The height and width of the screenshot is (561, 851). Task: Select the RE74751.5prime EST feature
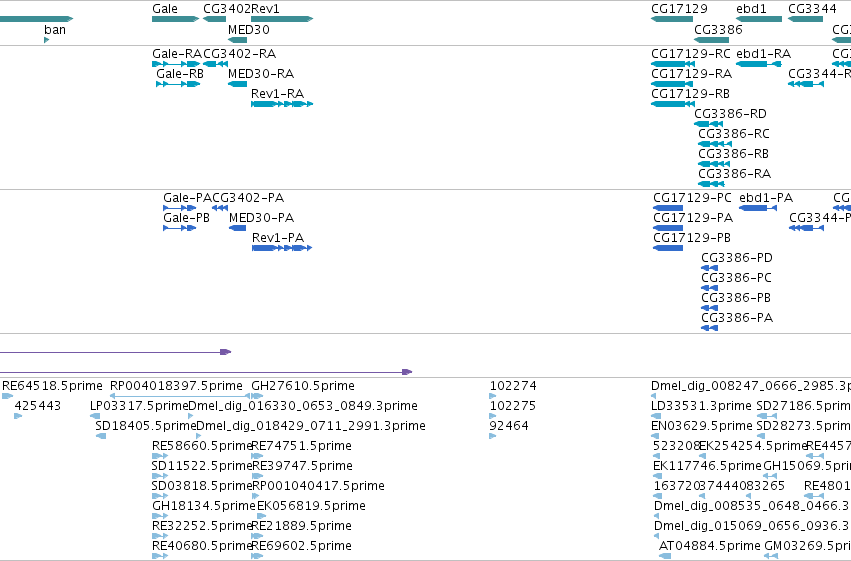[x=257, y=456]
